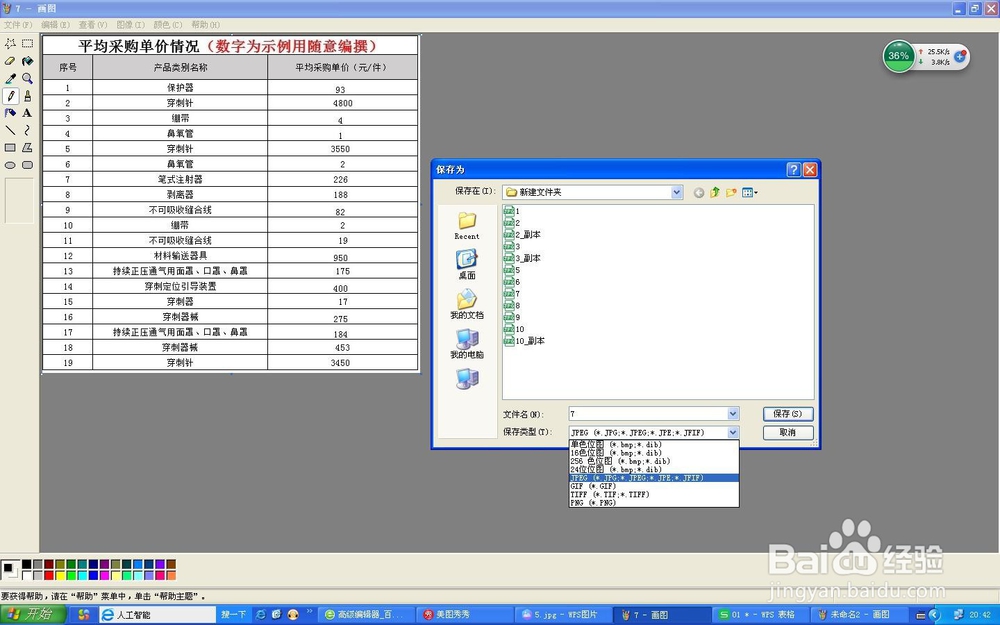The width and height of the screenshot is (1000, 625).
Task: Pick the straight line tool
Action: pyautogui.click(x=10, y=130)
